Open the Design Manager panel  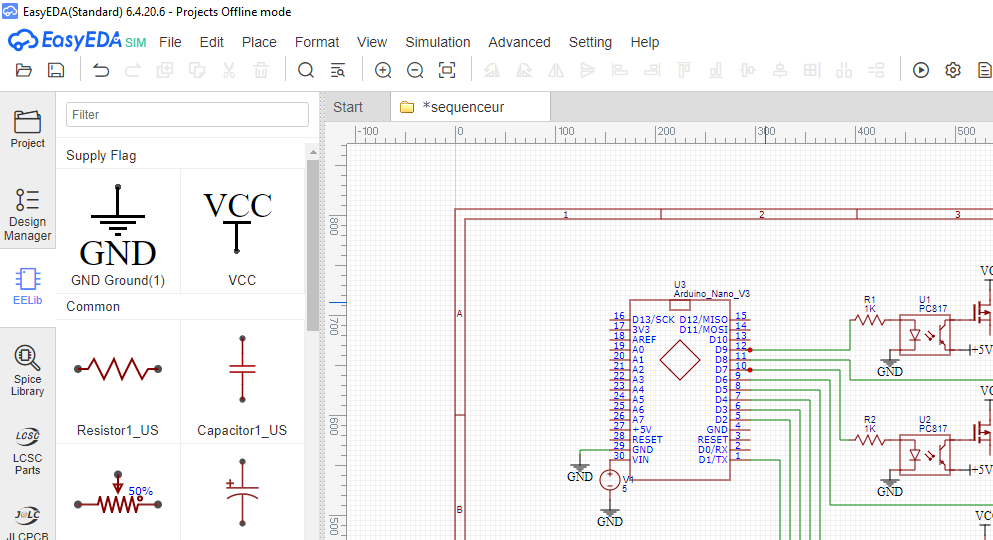pyautogui.click(x=27, y=215)
